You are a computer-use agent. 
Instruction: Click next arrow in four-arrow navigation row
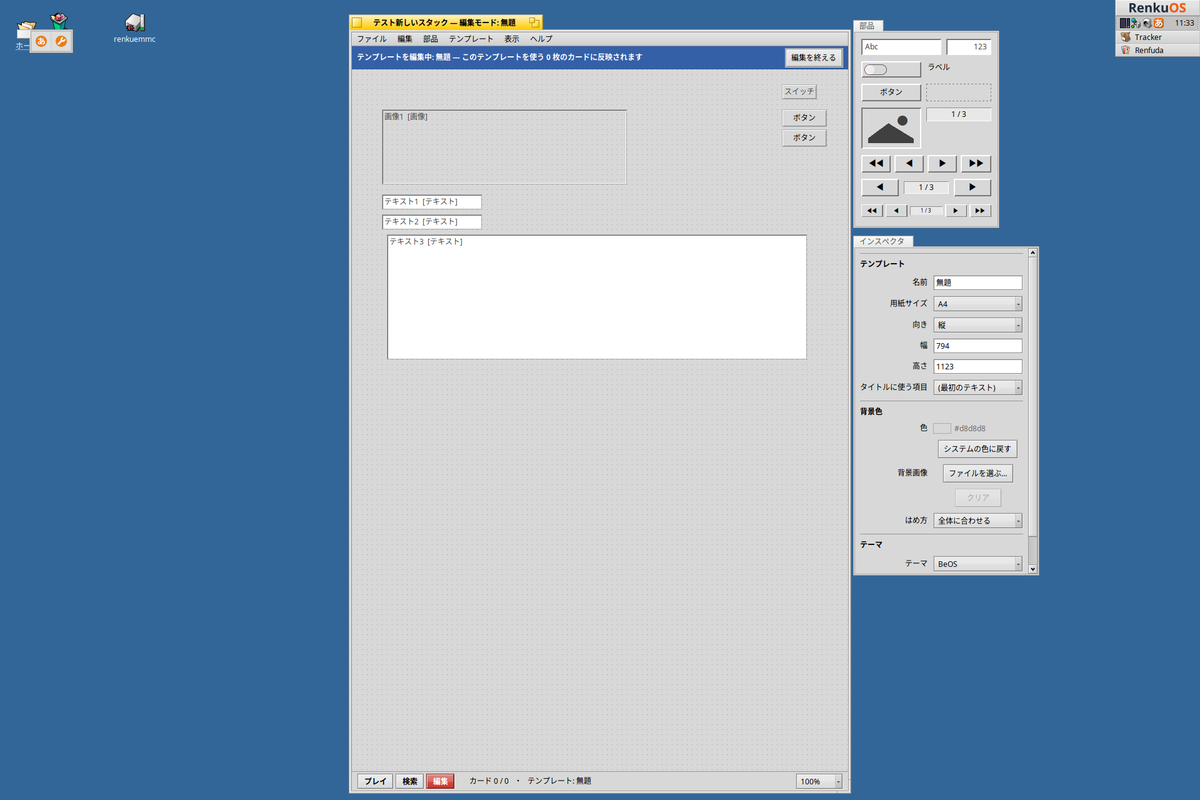(x=942, y=163)
